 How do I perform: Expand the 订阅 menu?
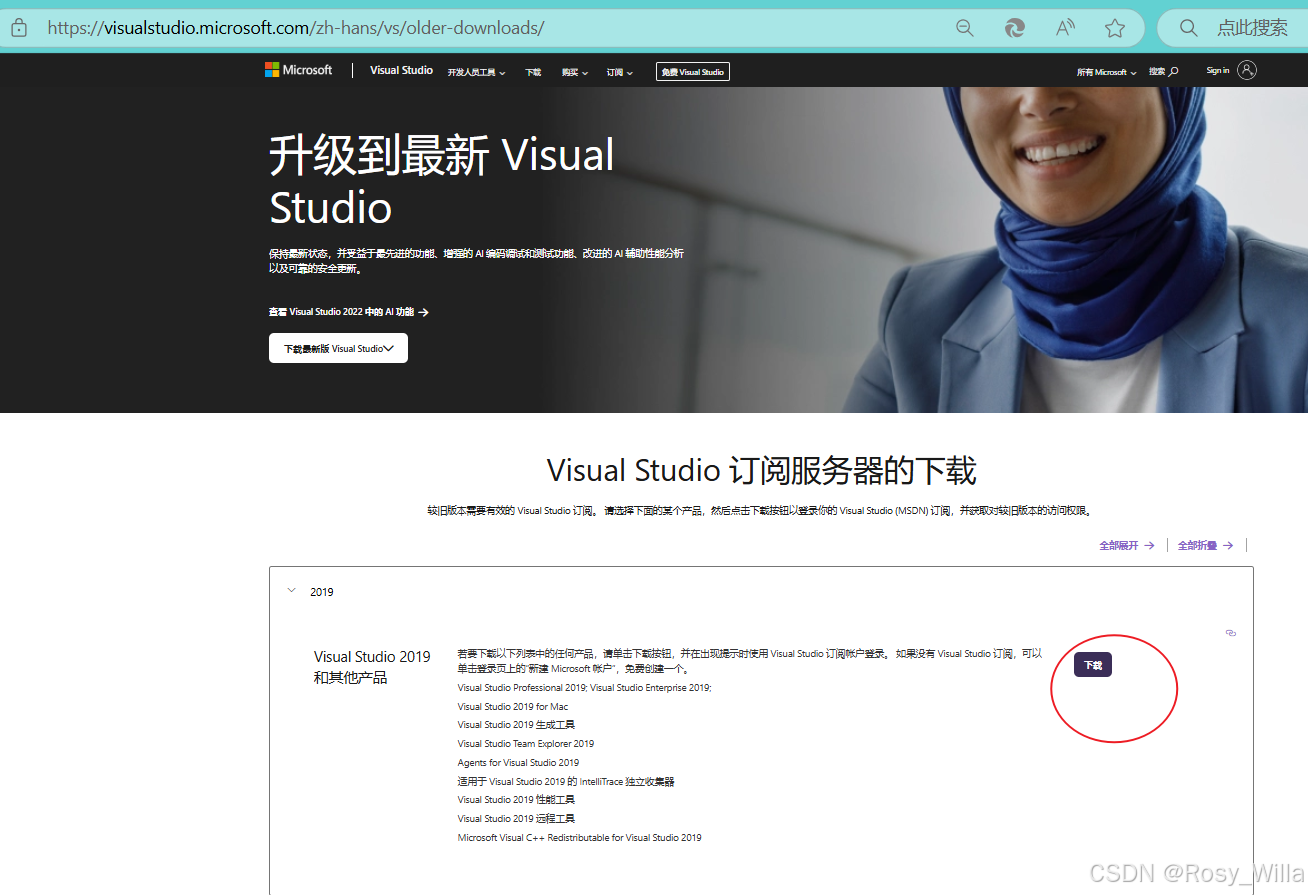620,72
